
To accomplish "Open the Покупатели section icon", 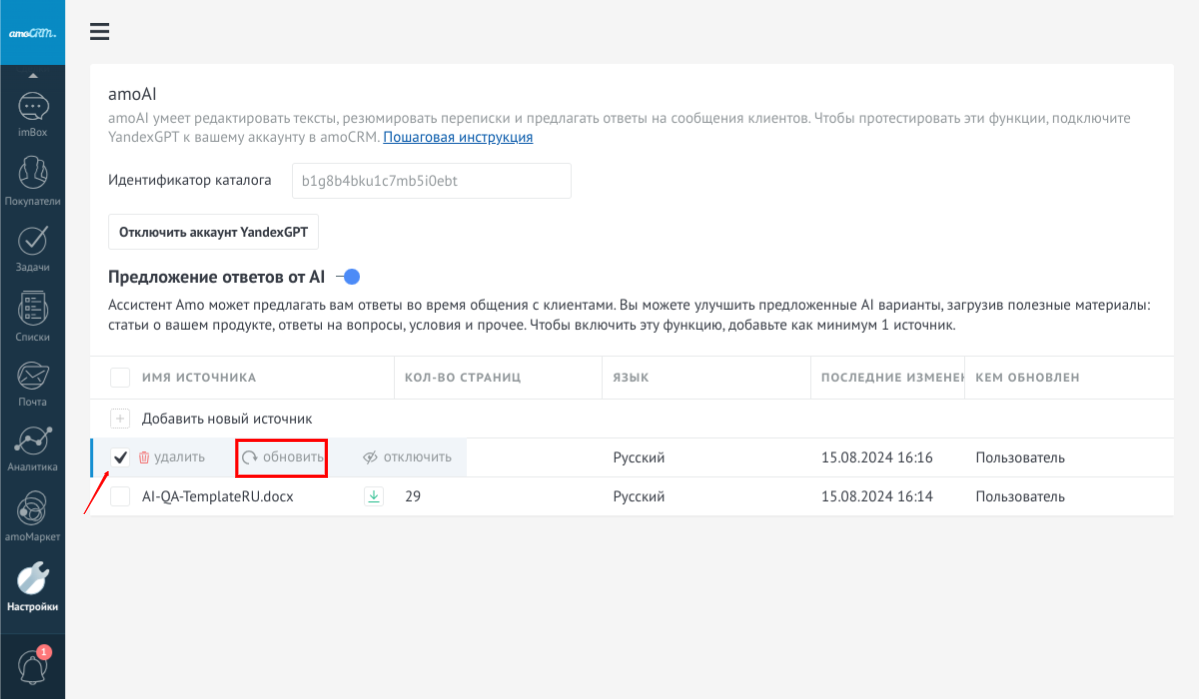I will (33, 178).
